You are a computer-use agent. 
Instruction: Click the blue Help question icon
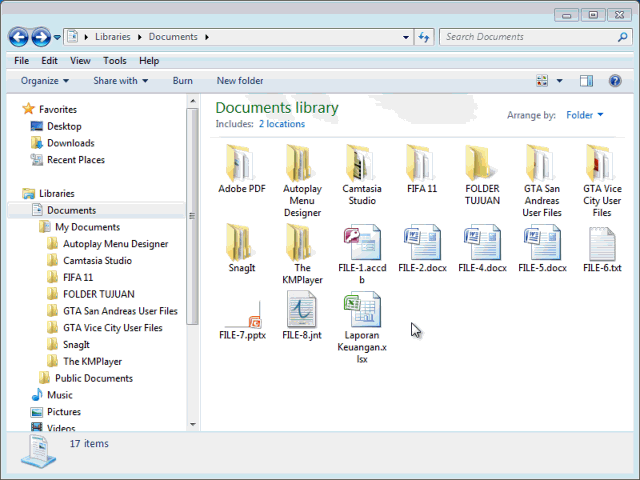point(615,81)
